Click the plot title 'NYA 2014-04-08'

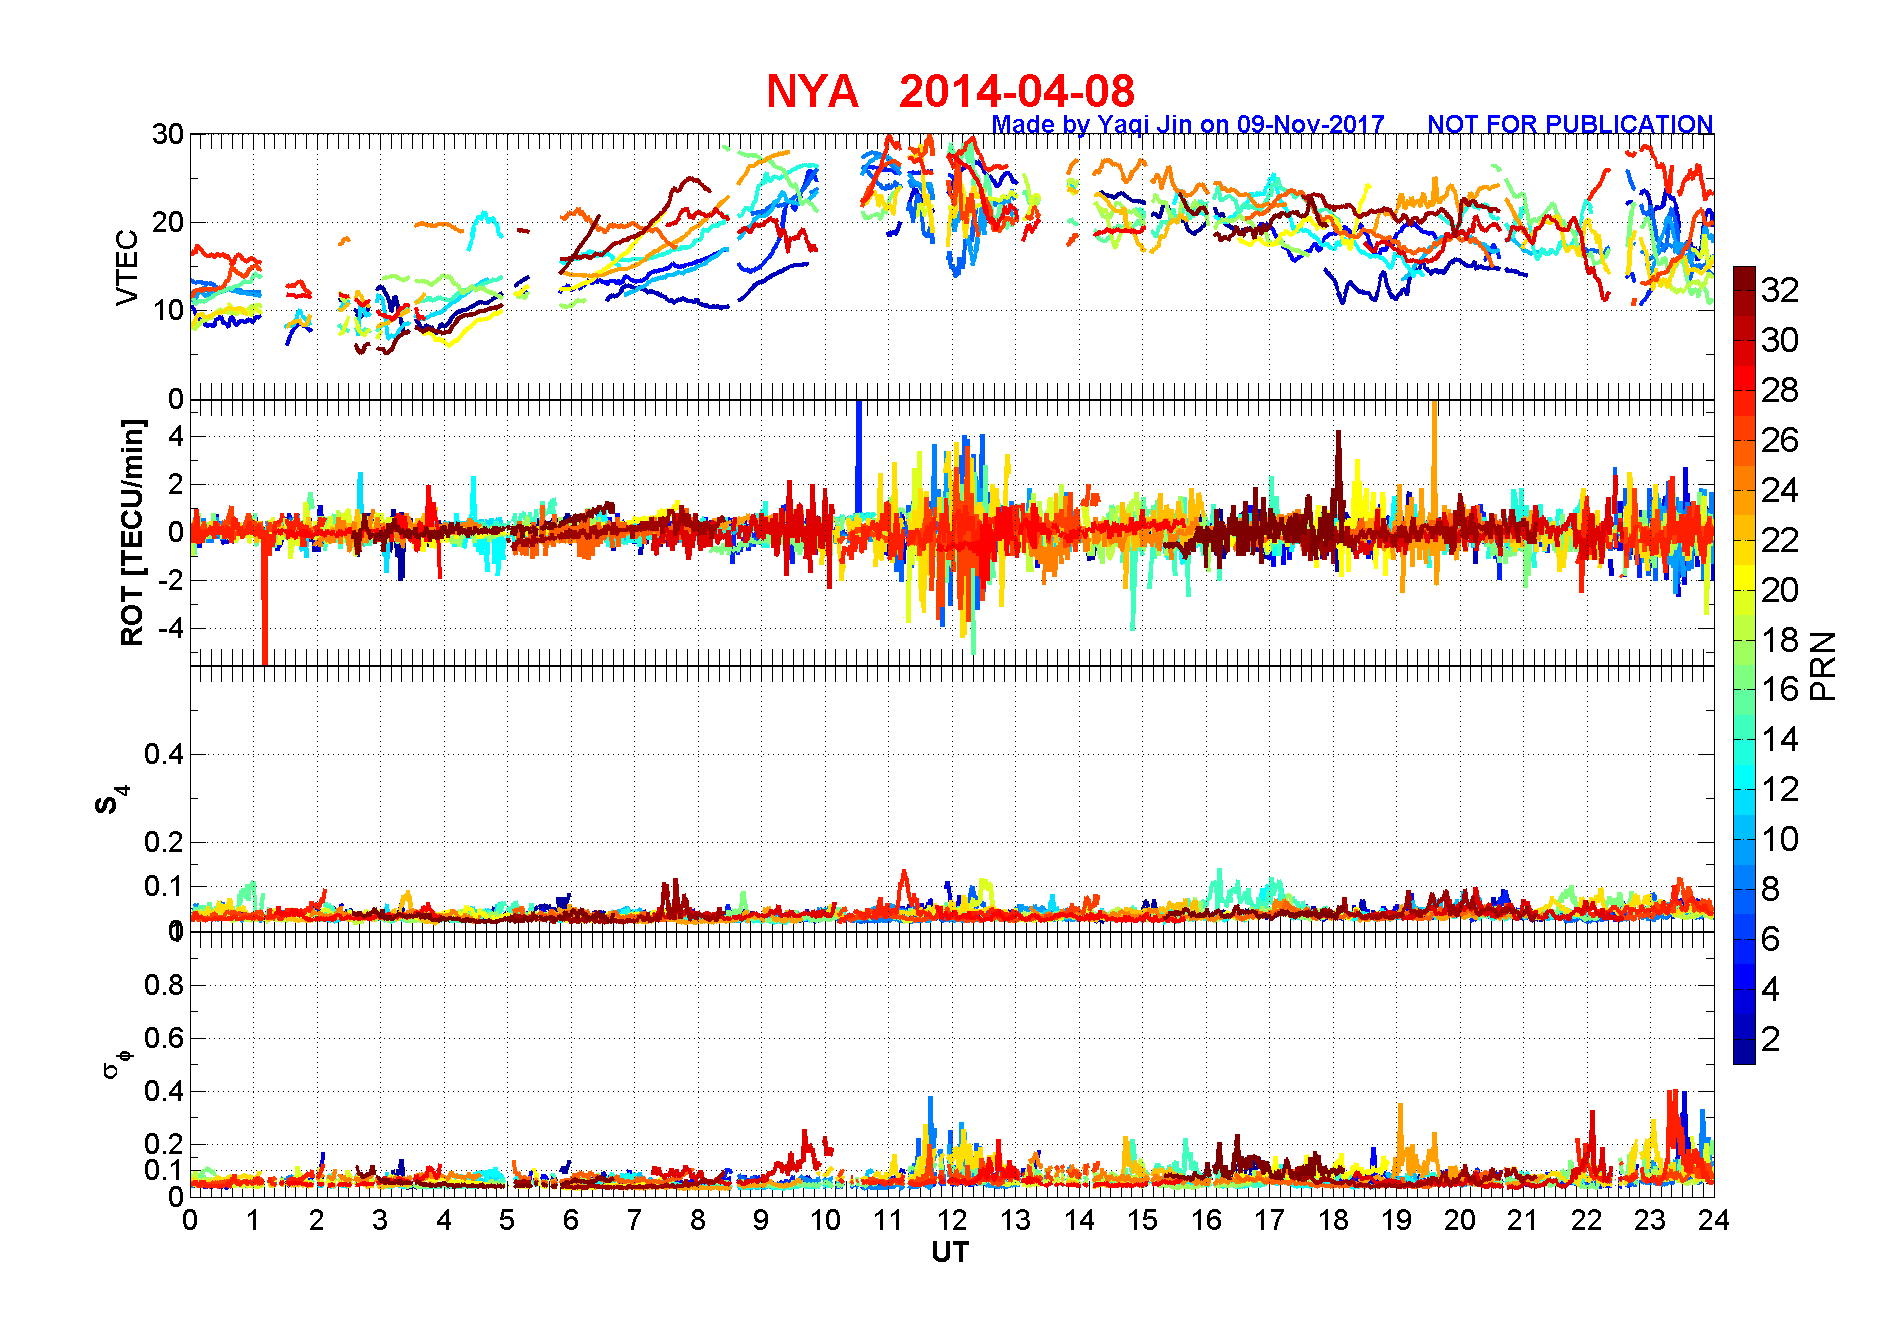[950, 92]
